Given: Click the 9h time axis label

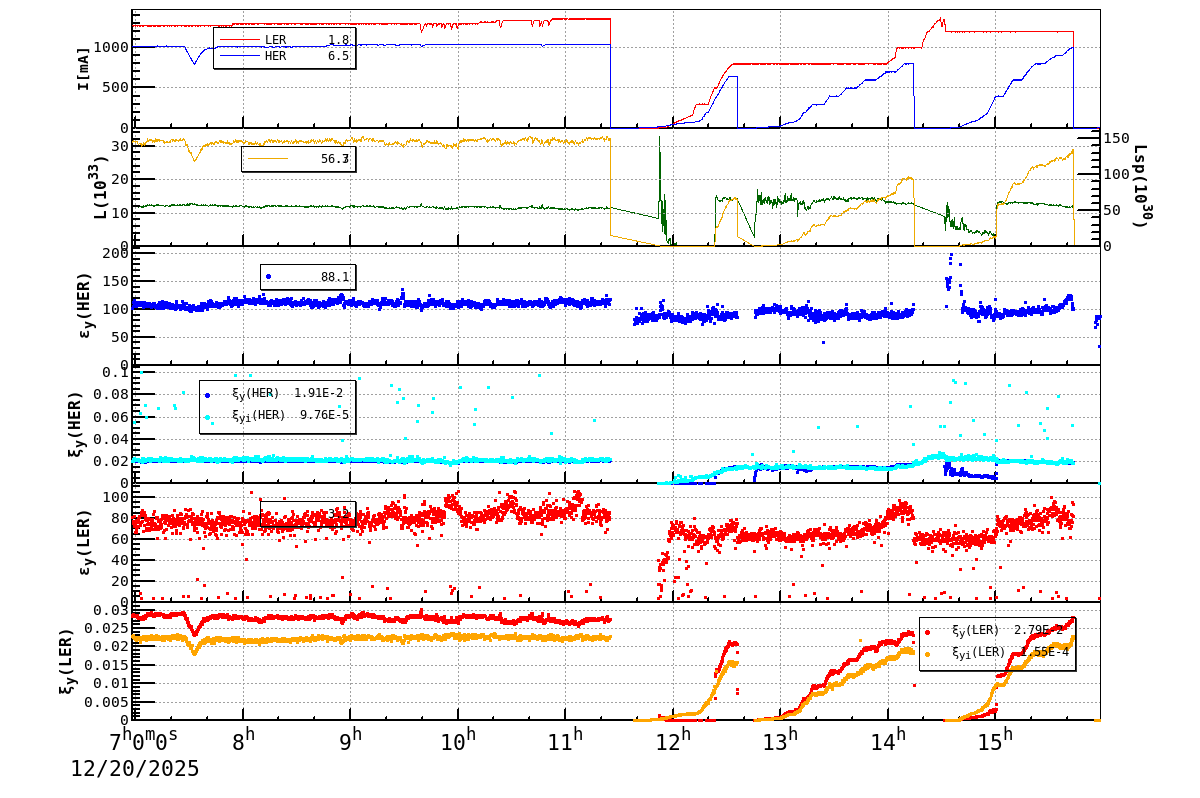Looking at the screenshot, I should pyautogui.click(x=351, y=742).
